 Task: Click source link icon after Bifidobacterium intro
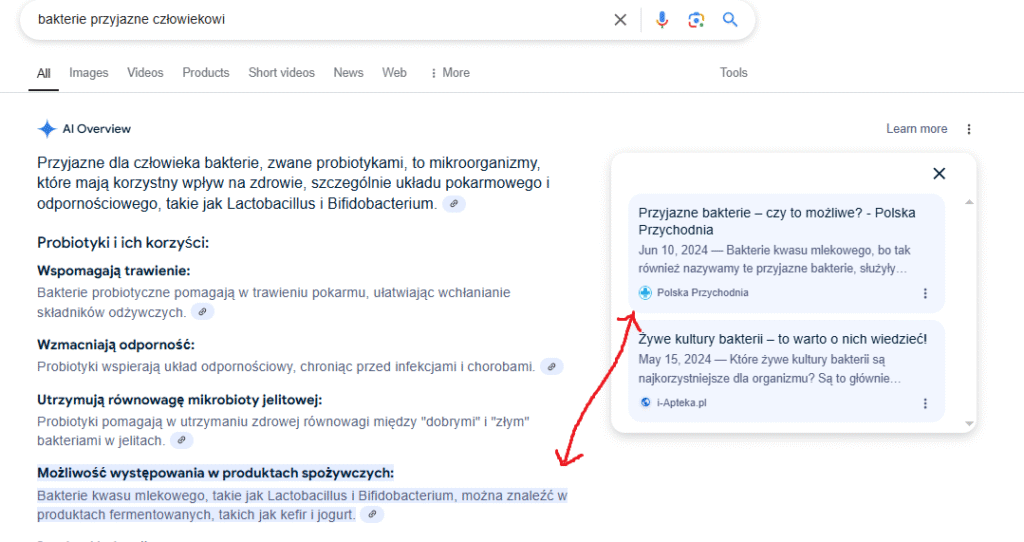click(455, 204)
